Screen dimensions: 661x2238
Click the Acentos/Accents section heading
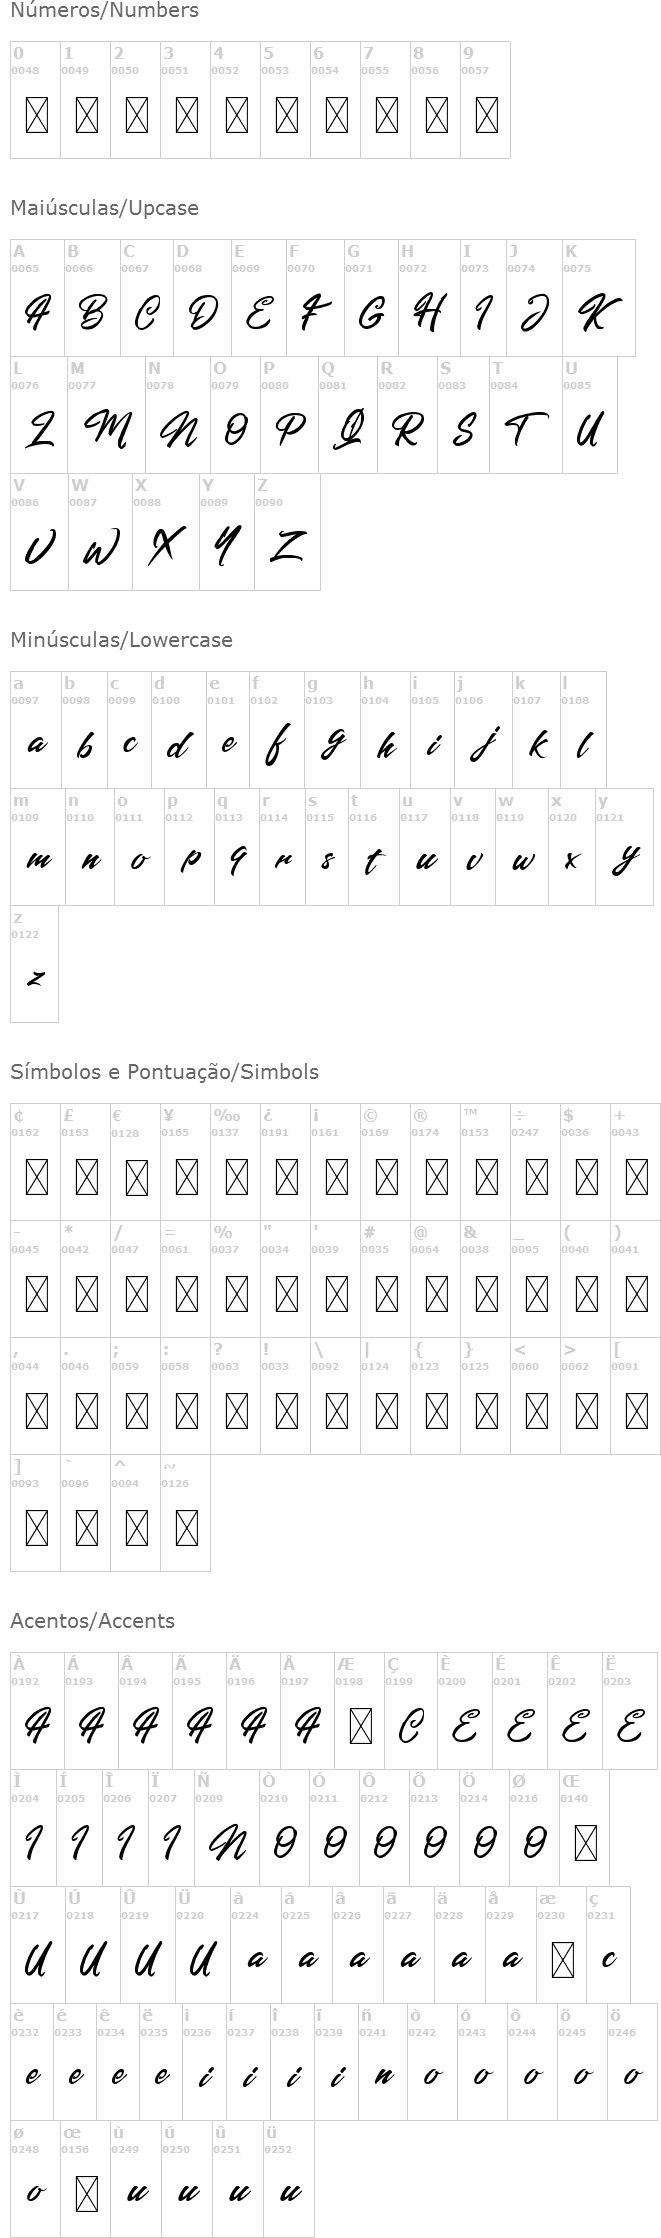pos(92,1621)
